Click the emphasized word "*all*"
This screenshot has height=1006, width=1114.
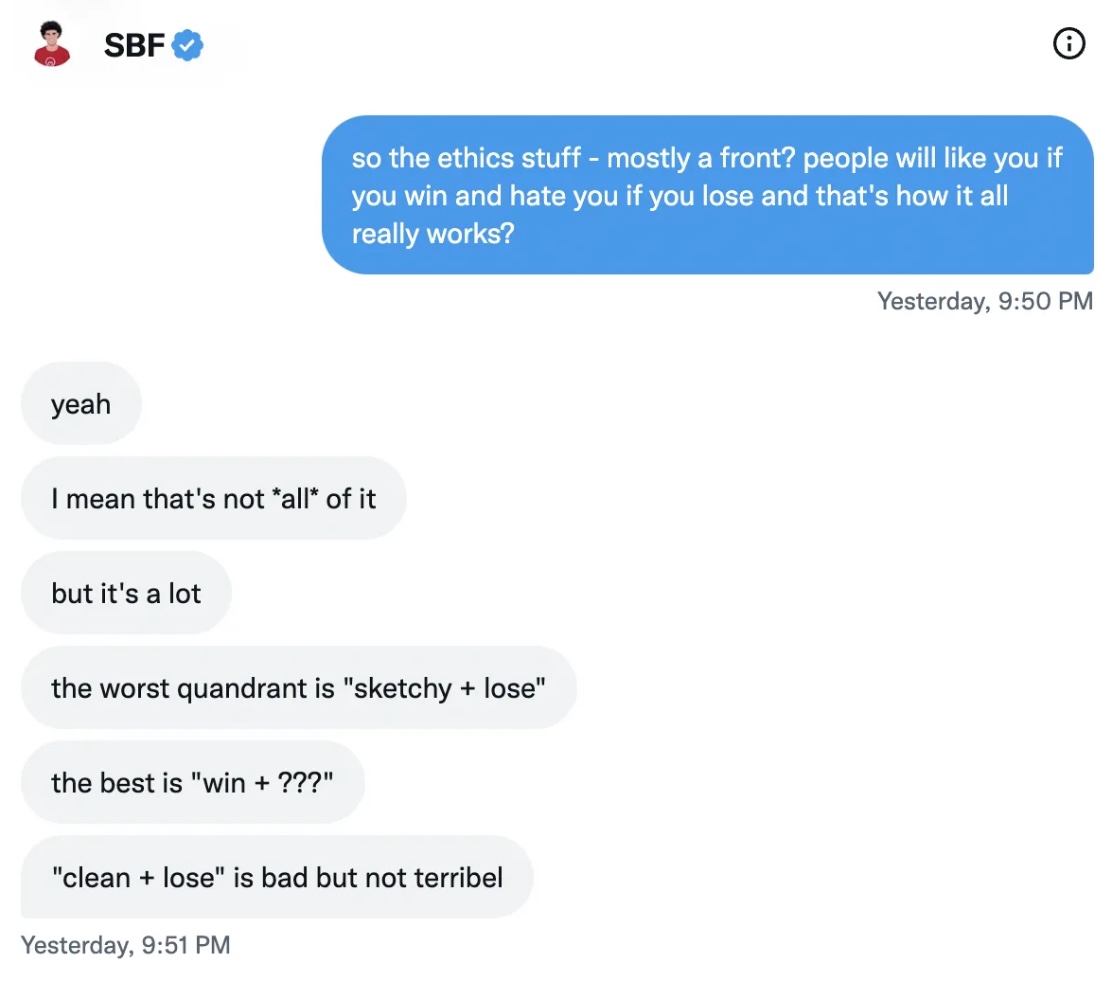pyautogui.click(x=295, y=499)
